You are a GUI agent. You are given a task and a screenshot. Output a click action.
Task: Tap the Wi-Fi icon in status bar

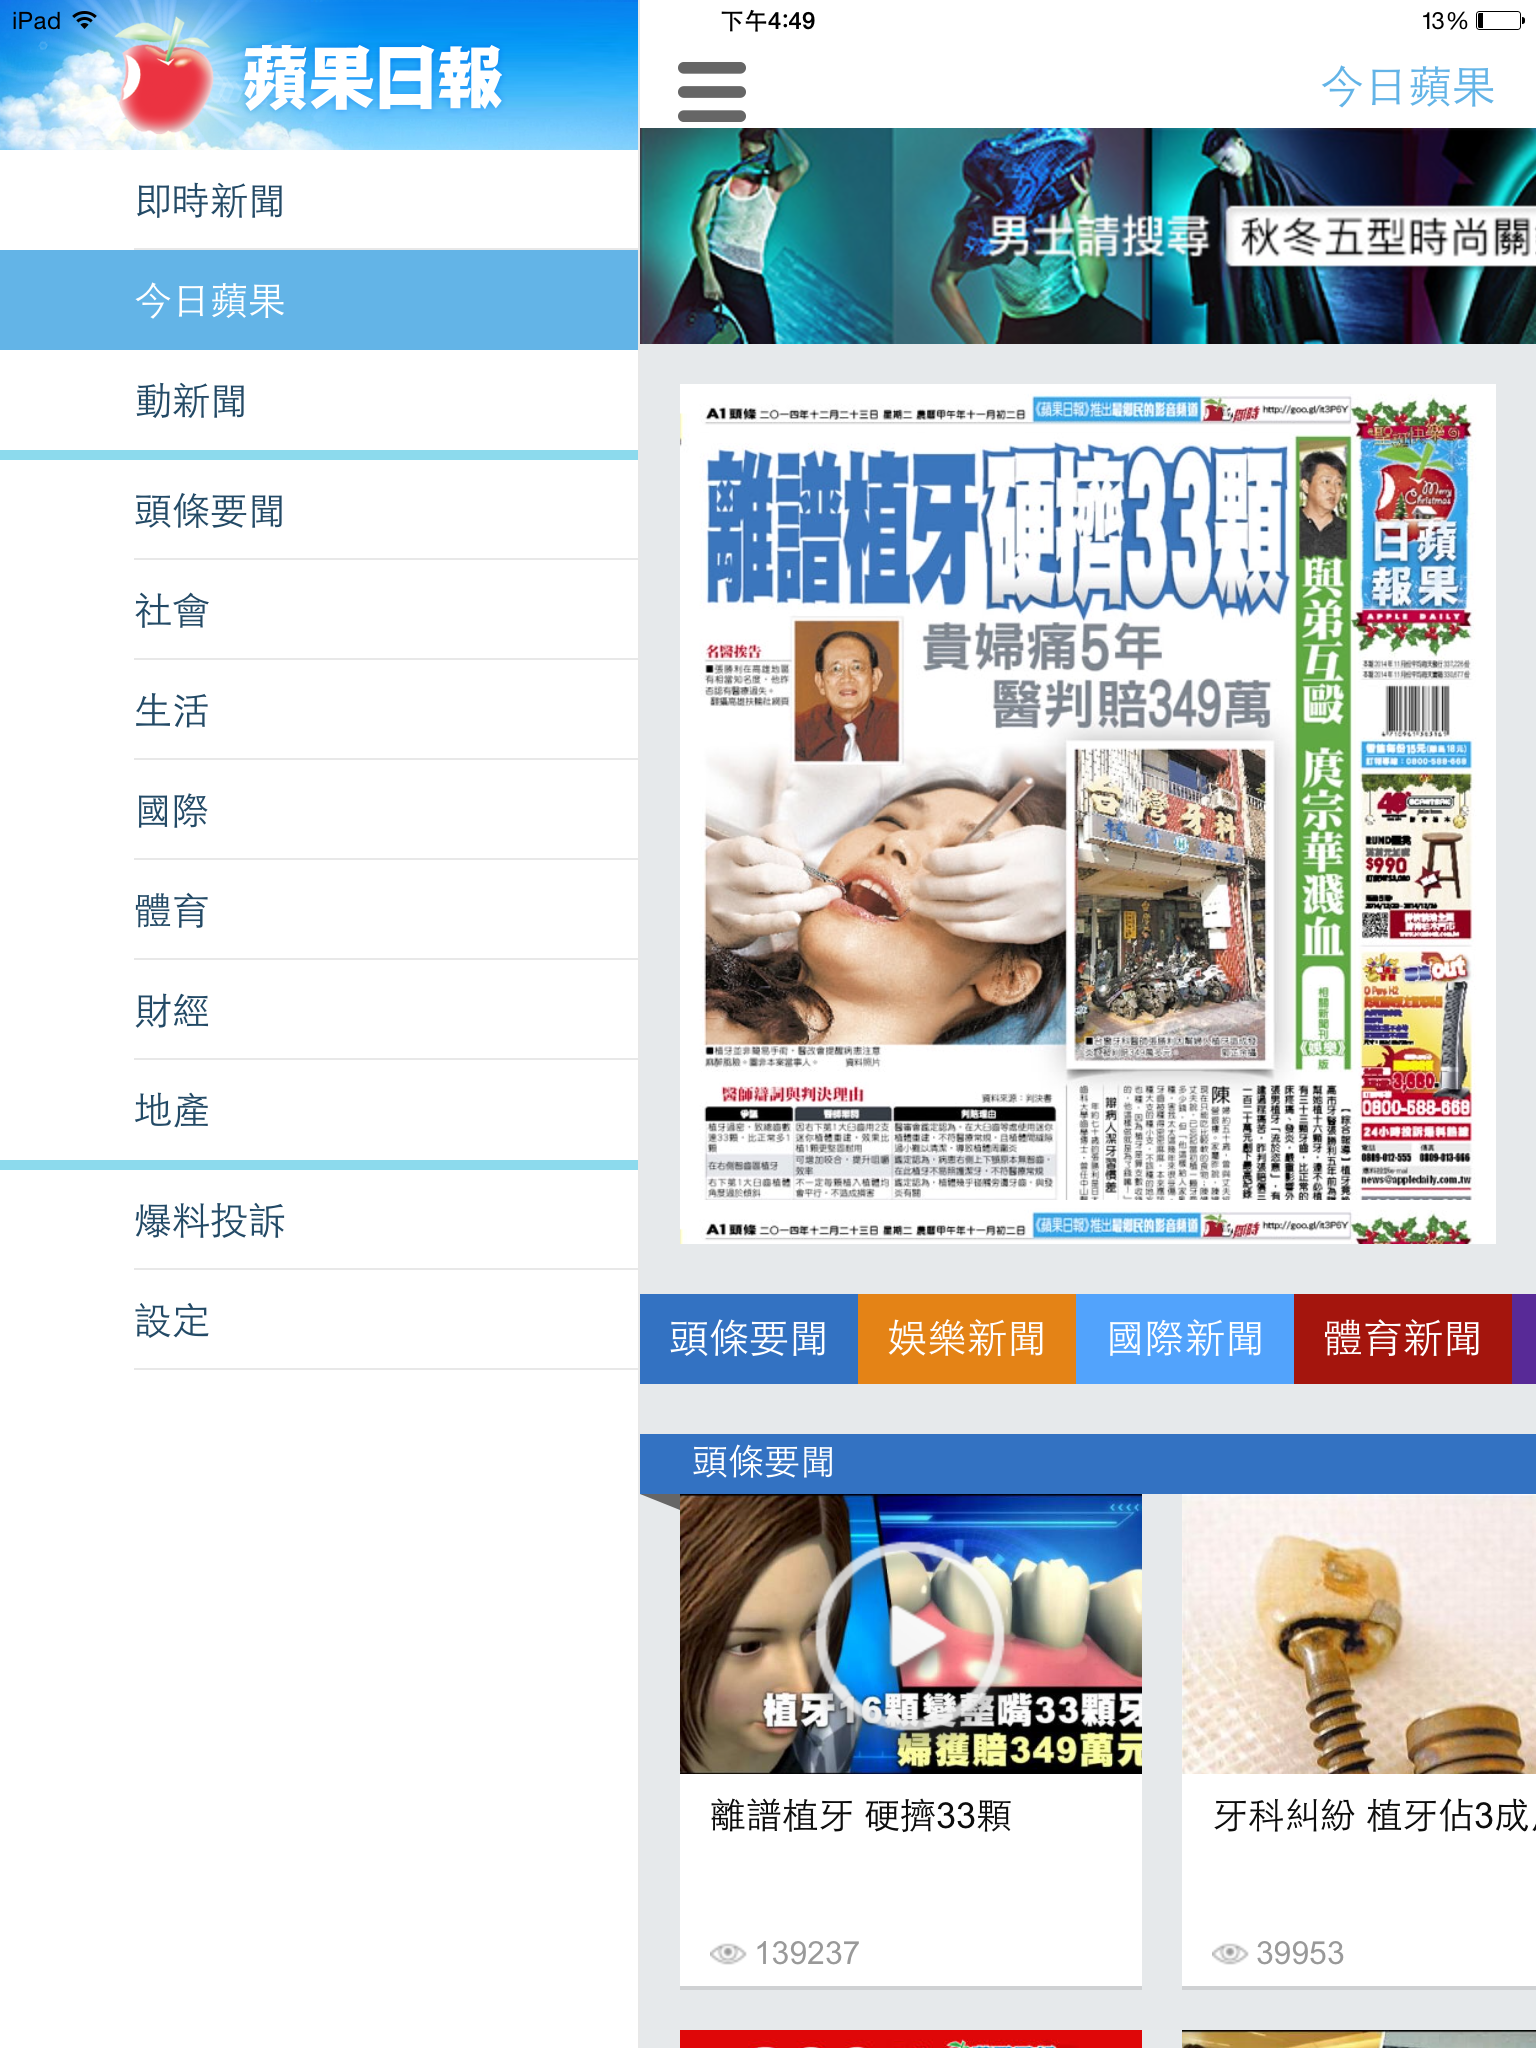pos(86,20)
